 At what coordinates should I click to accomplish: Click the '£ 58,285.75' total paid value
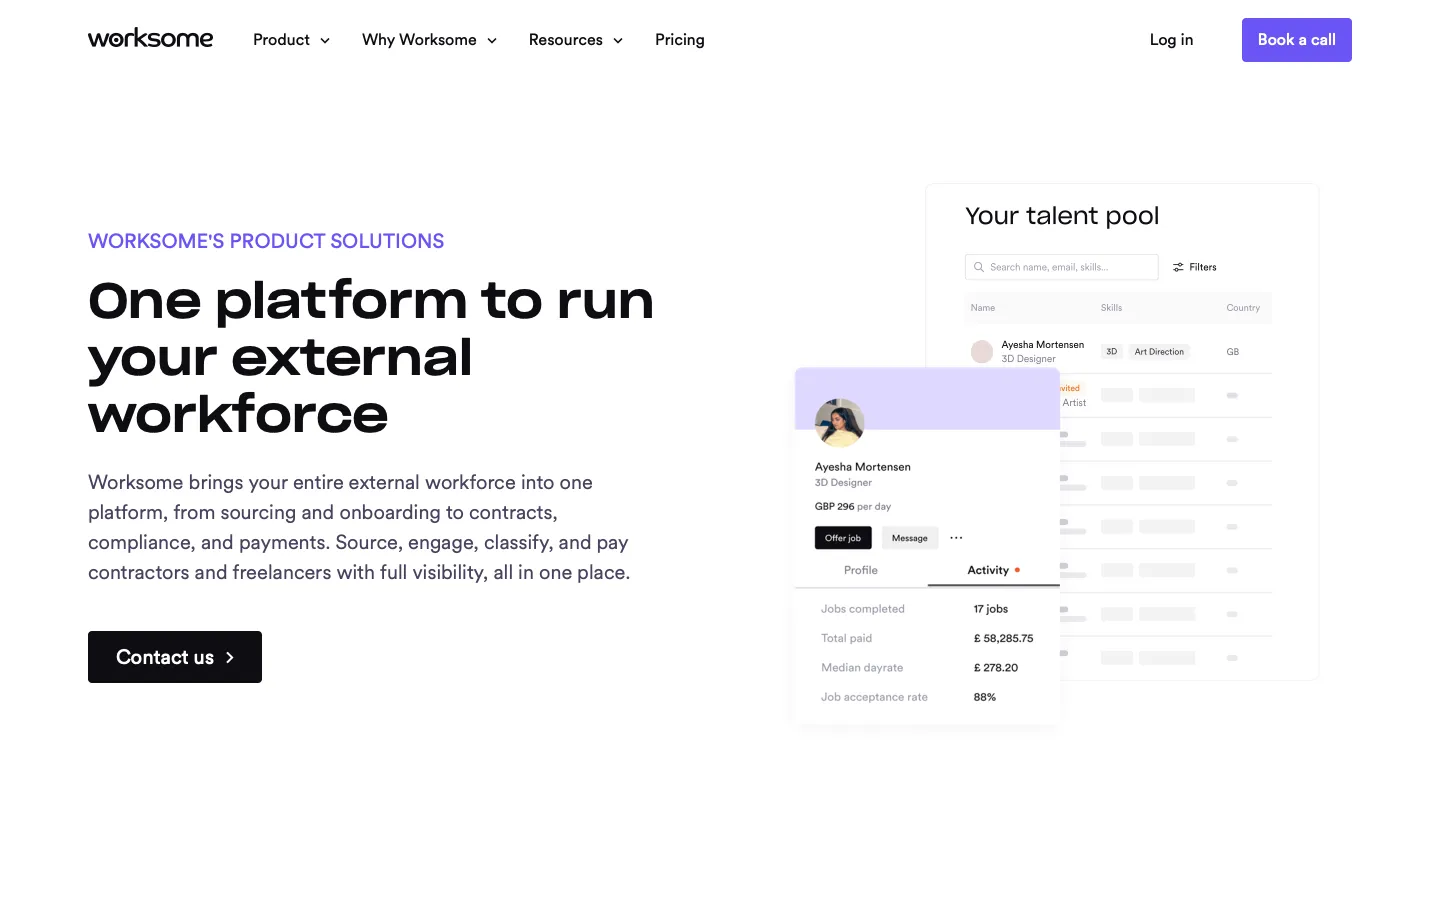pyautogui.click(x=1004, y=638)
